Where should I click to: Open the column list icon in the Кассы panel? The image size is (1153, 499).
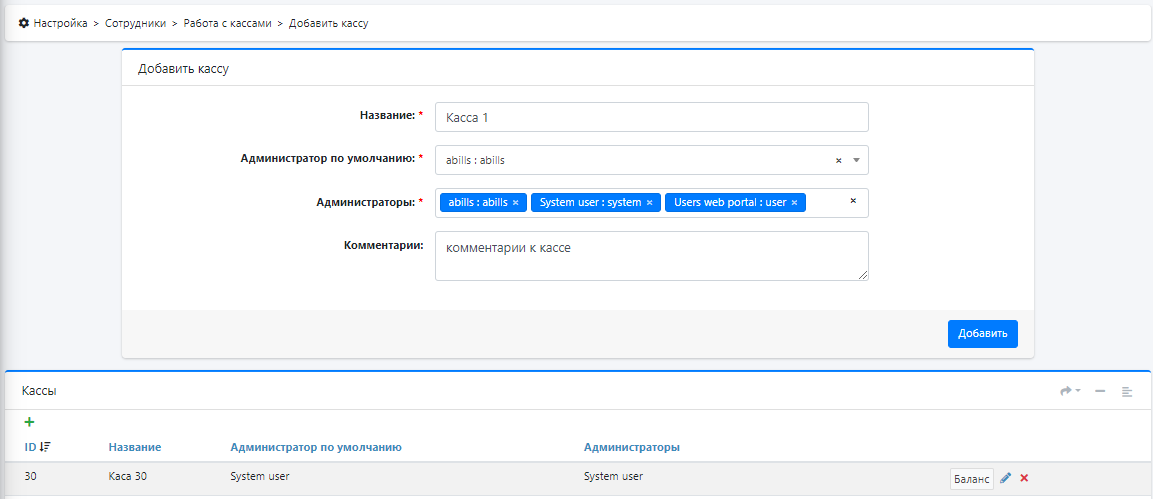[1127, 391]
